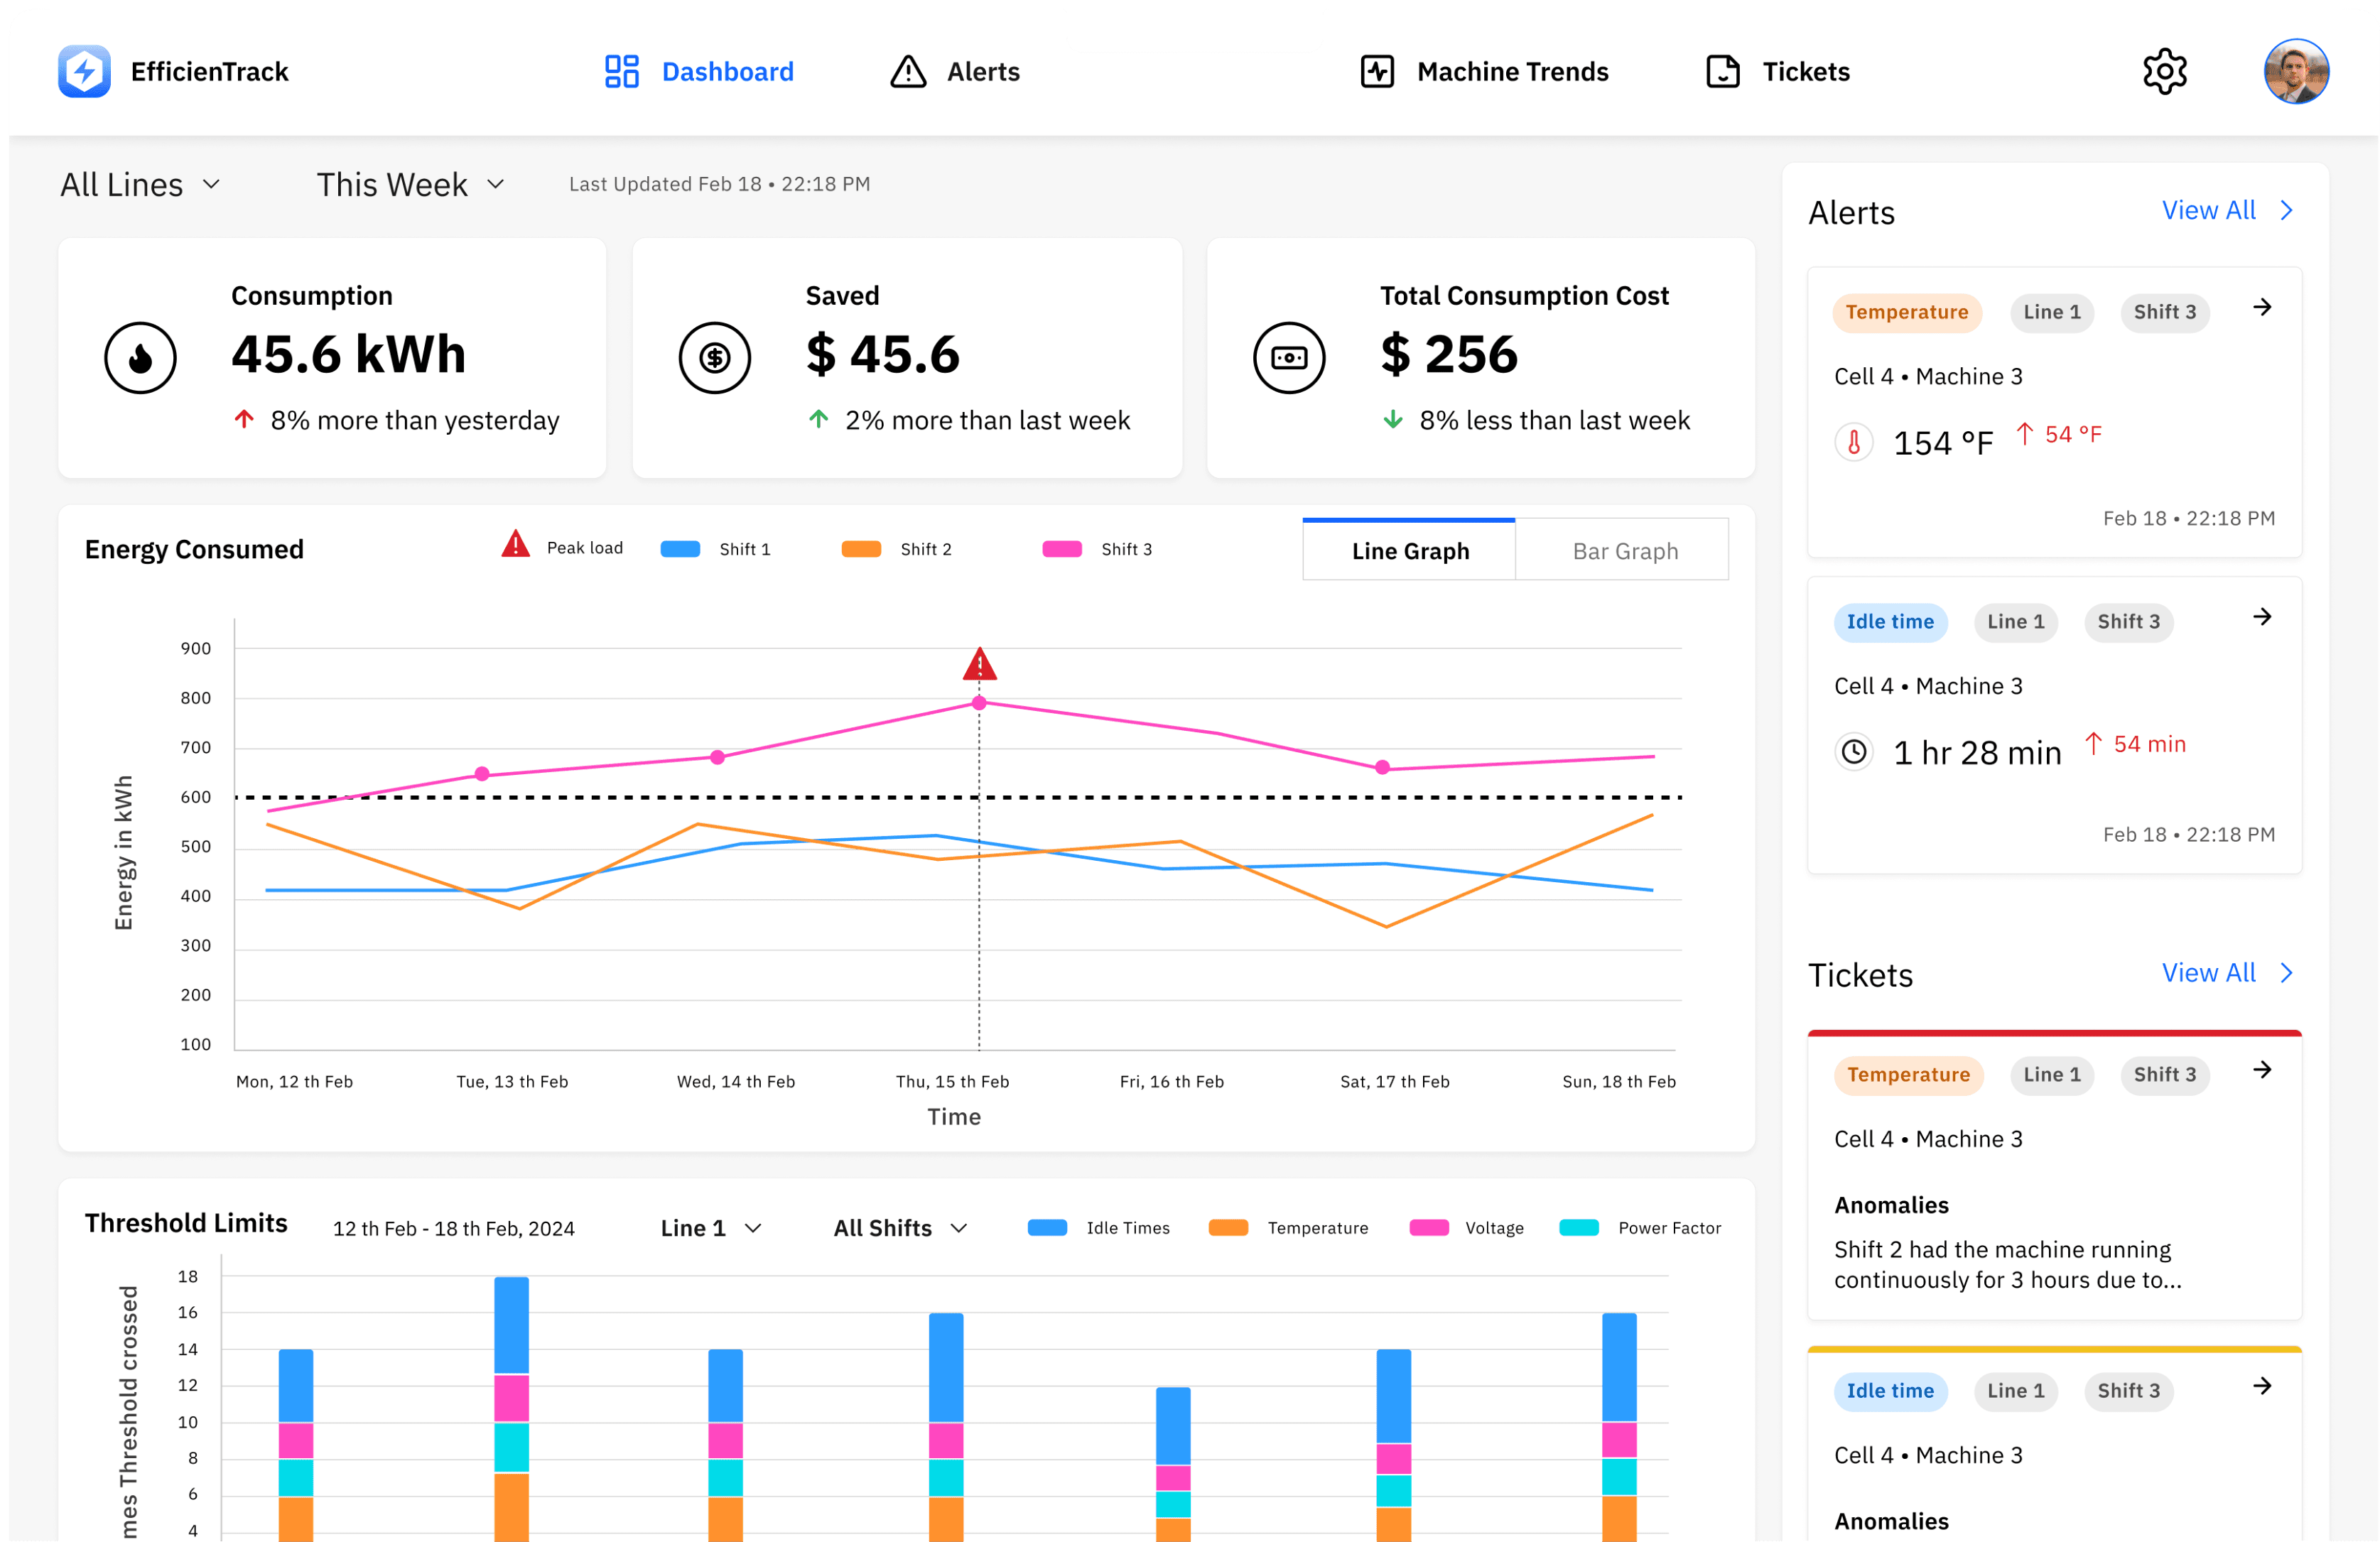
Task: Open the All Shifts dropdown
Action: [900, 1228]
